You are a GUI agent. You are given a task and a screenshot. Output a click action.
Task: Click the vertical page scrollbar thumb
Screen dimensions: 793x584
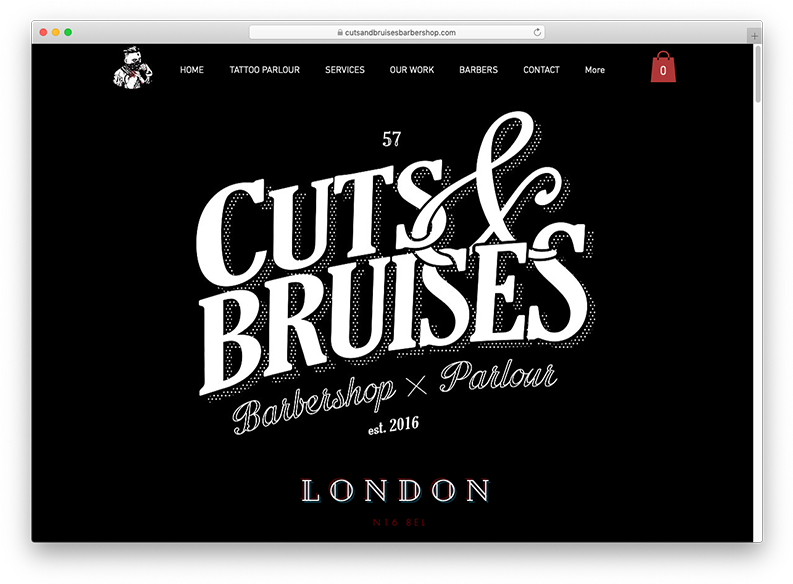click(758, 74)
